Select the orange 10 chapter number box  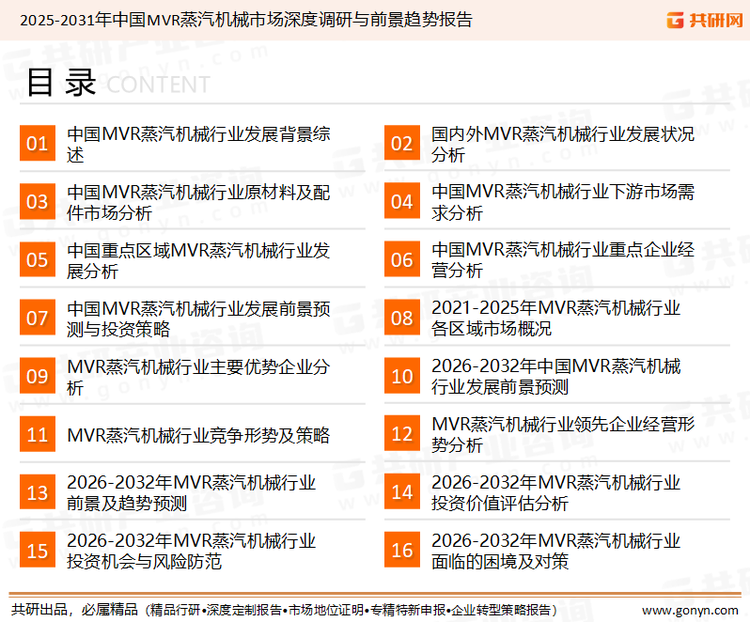pos(402,376)
